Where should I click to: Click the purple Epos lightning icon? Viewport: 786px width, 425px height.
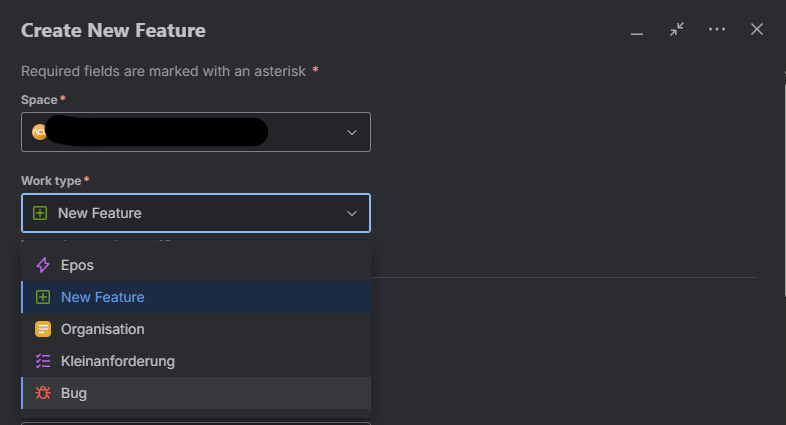click(43, 265)
